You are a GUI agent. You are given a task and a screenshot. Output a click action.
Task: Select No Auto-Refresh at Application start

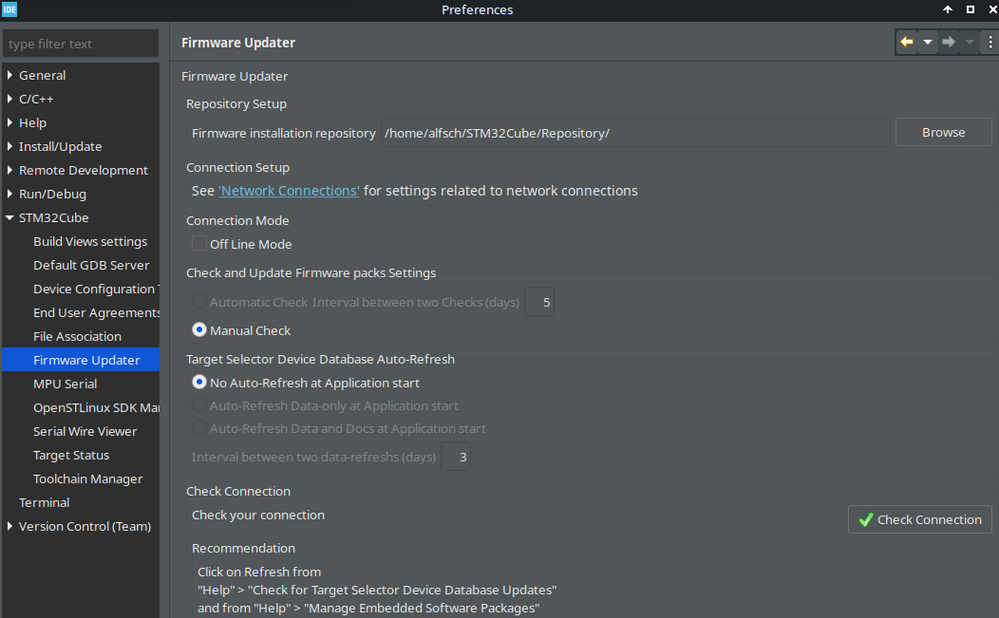[x=199, y=382]
